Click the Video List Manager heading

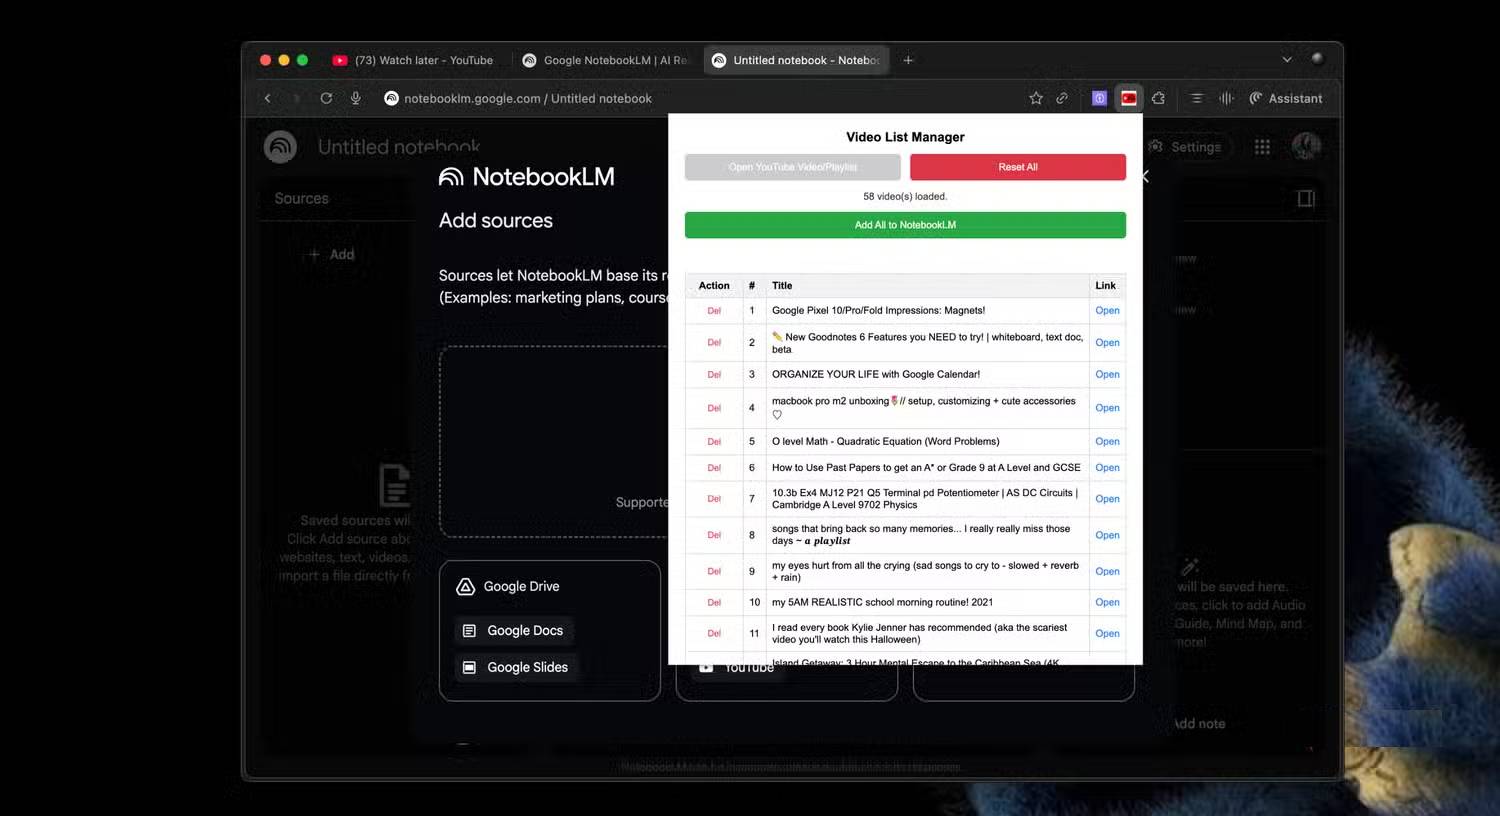905,137
